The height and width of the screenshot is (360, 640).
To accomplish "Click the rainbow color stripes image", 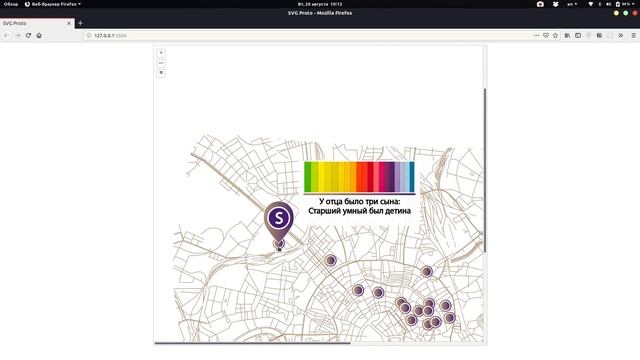I will pos(359,177).
